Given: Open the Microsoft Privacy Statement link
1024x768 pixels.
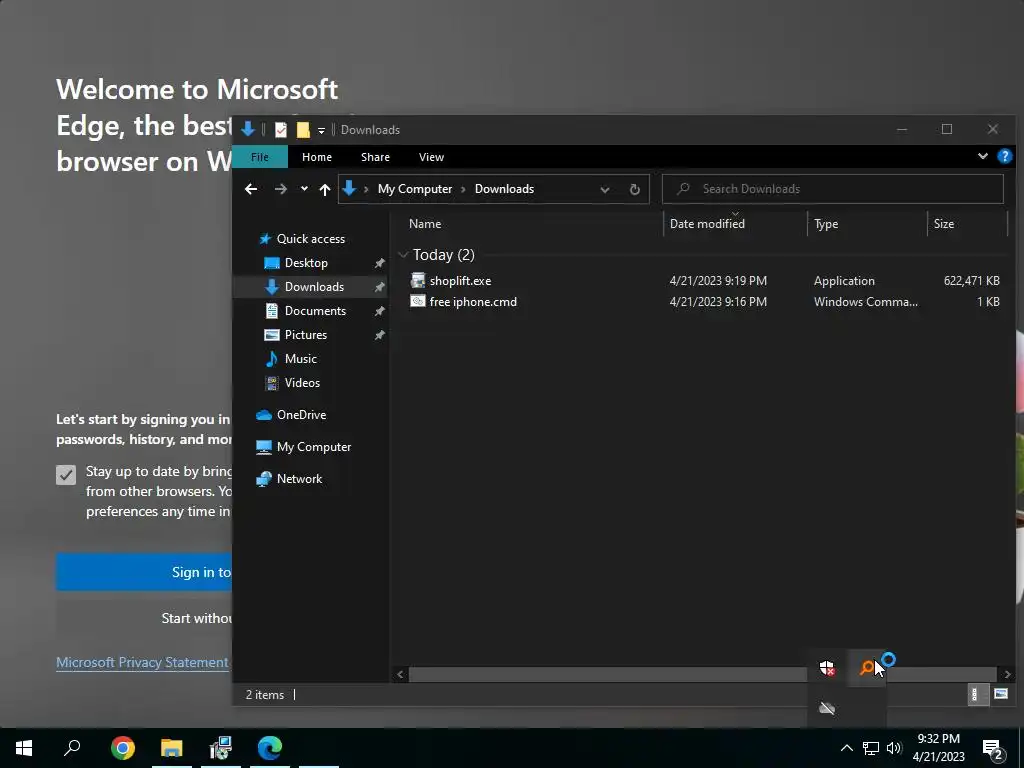Looking at the screenshot, I should coord(142,662).
